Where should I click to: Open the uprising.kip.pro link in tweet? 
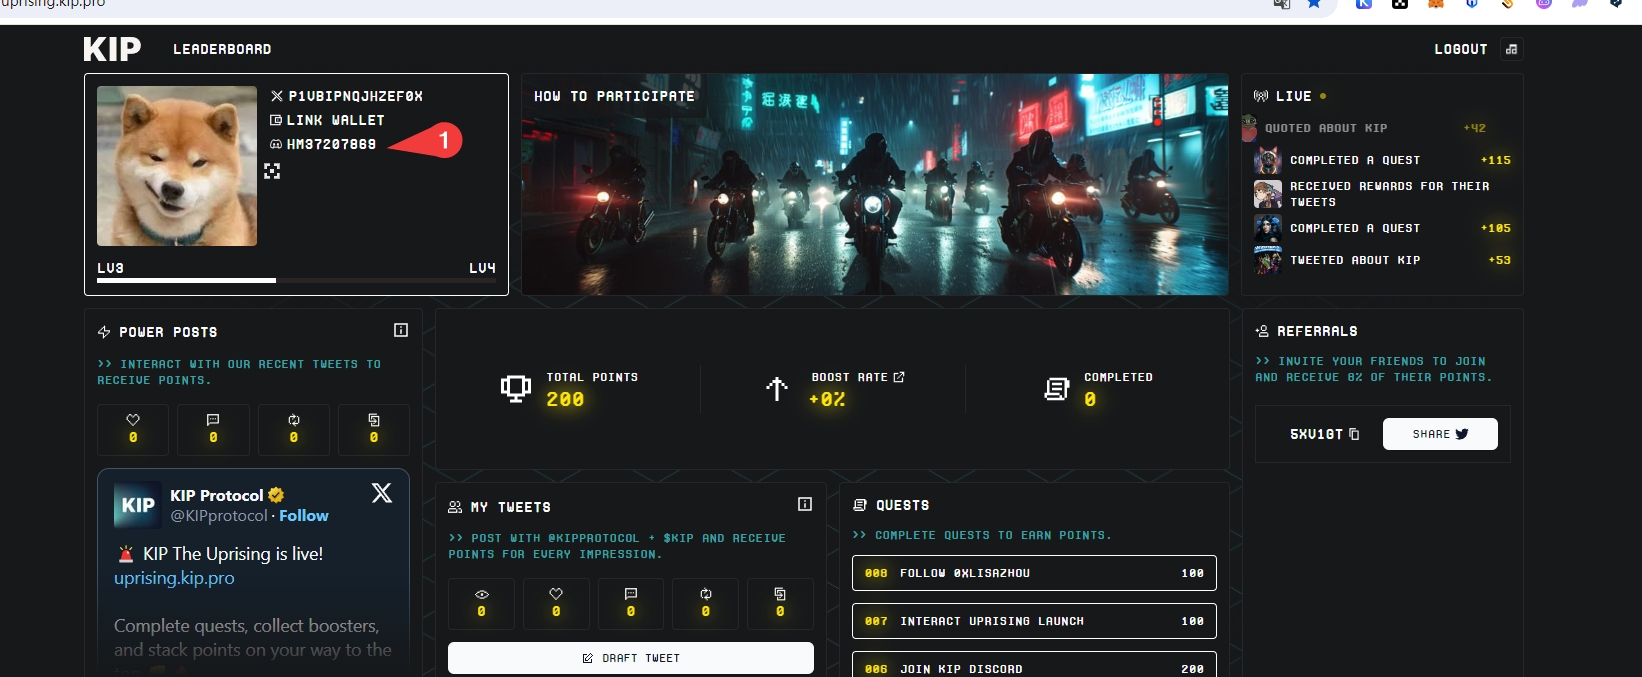pos(174,578)
